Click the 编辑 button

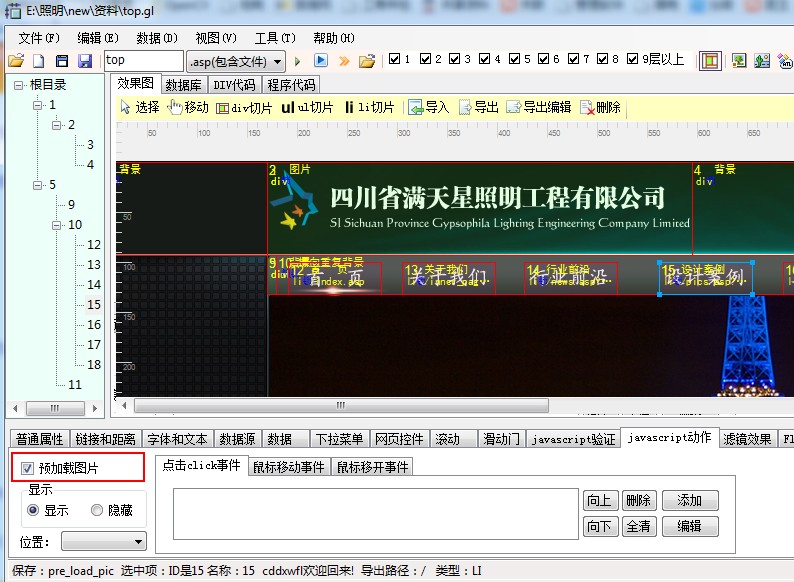coord(690,527)
